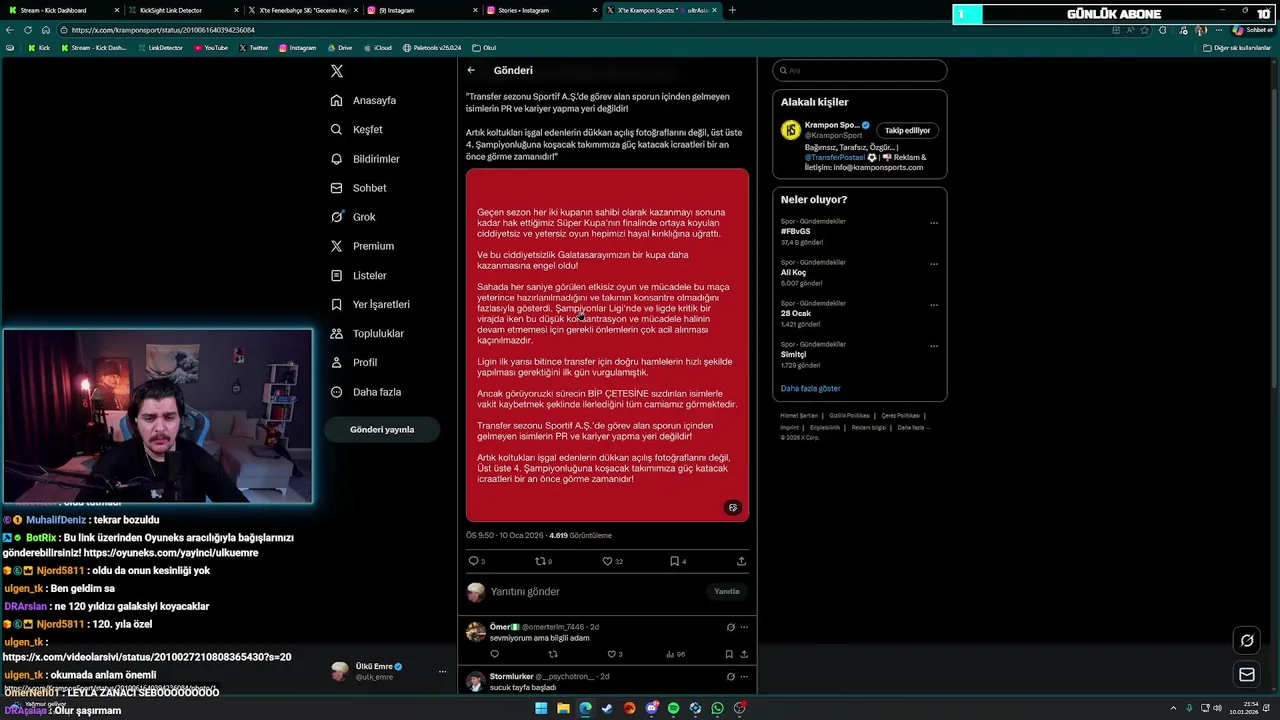Open iCloud bookmark

pos(378,48)
